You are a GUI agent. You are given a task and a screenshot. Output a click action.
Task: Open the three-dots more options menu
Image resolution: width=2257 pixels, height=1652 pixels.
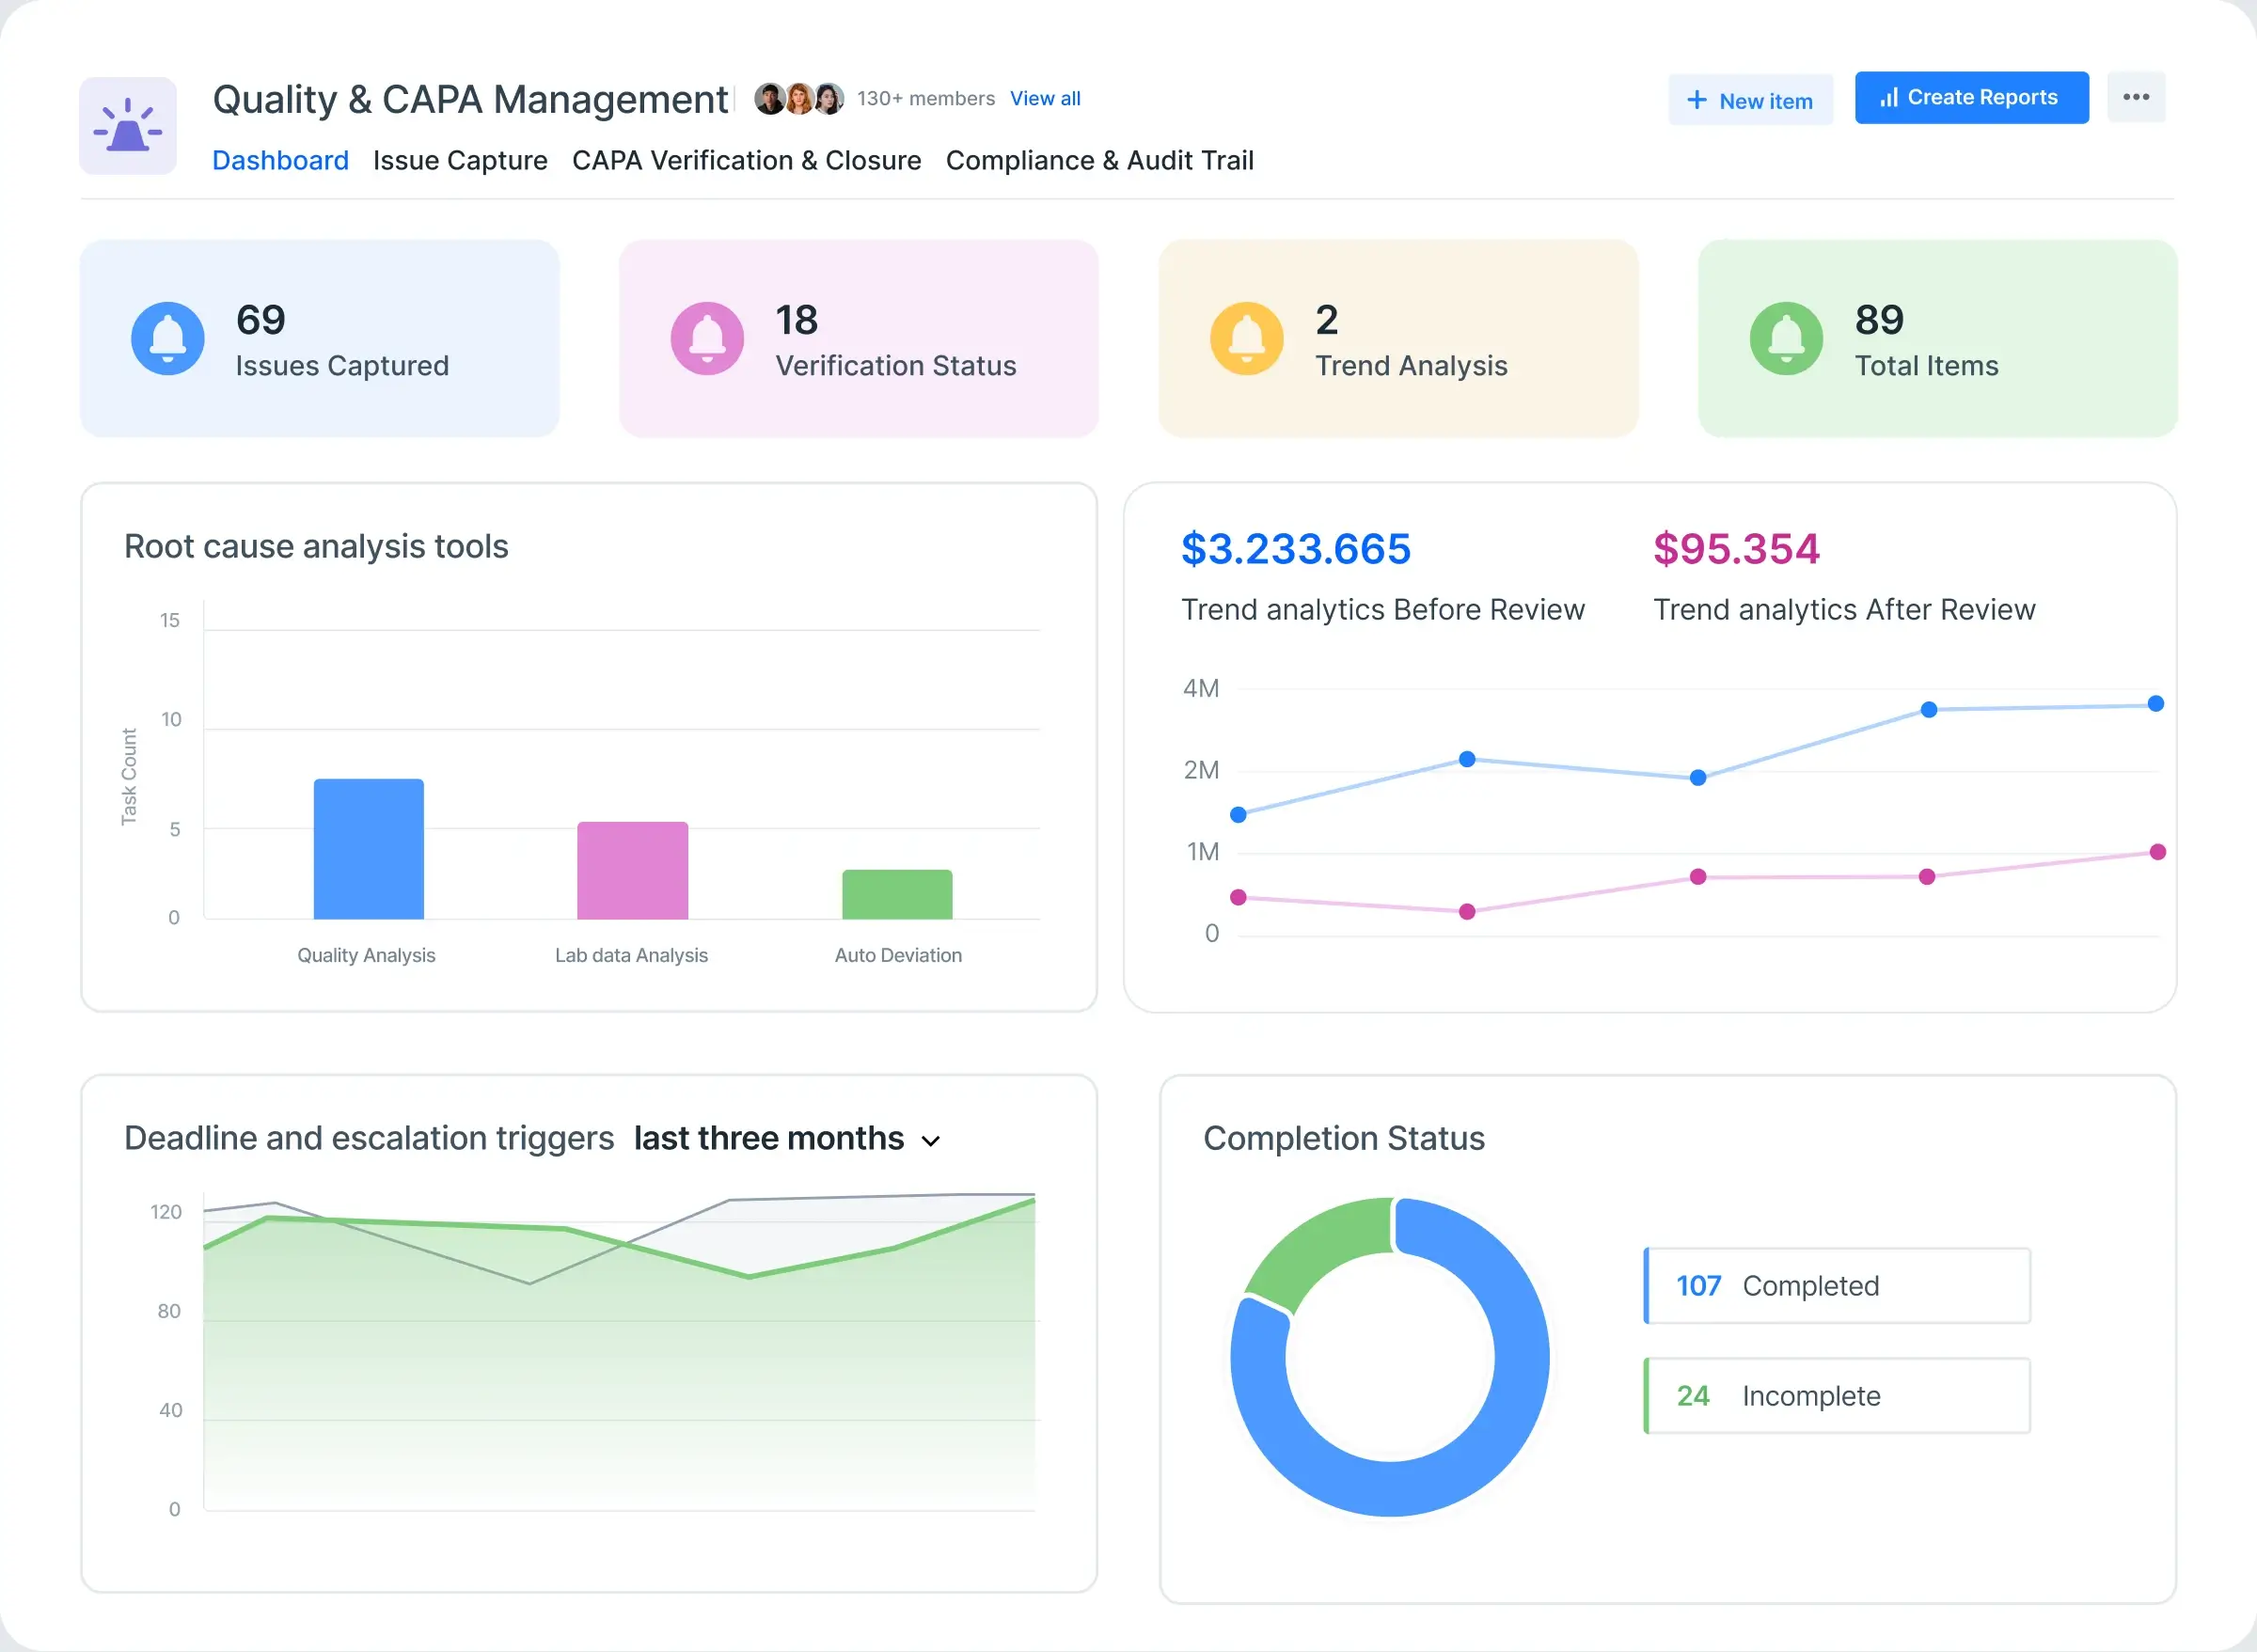click(x=2136, y=97)
